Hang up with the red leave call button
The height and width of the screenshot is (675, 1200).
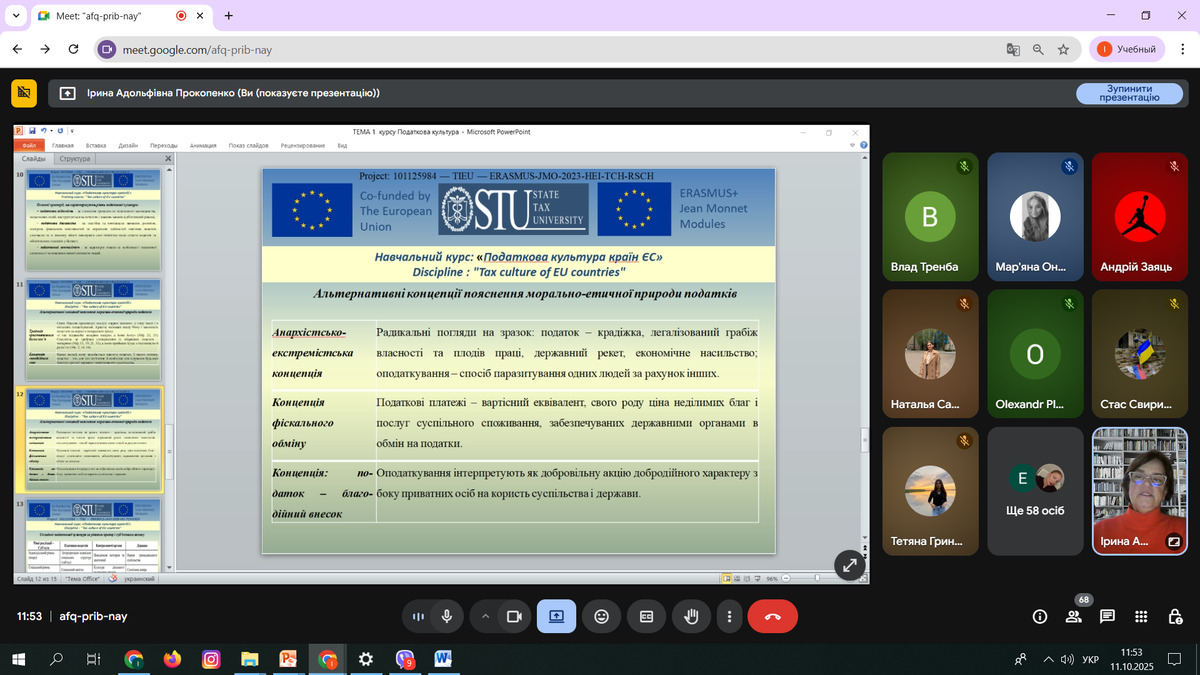772,617
